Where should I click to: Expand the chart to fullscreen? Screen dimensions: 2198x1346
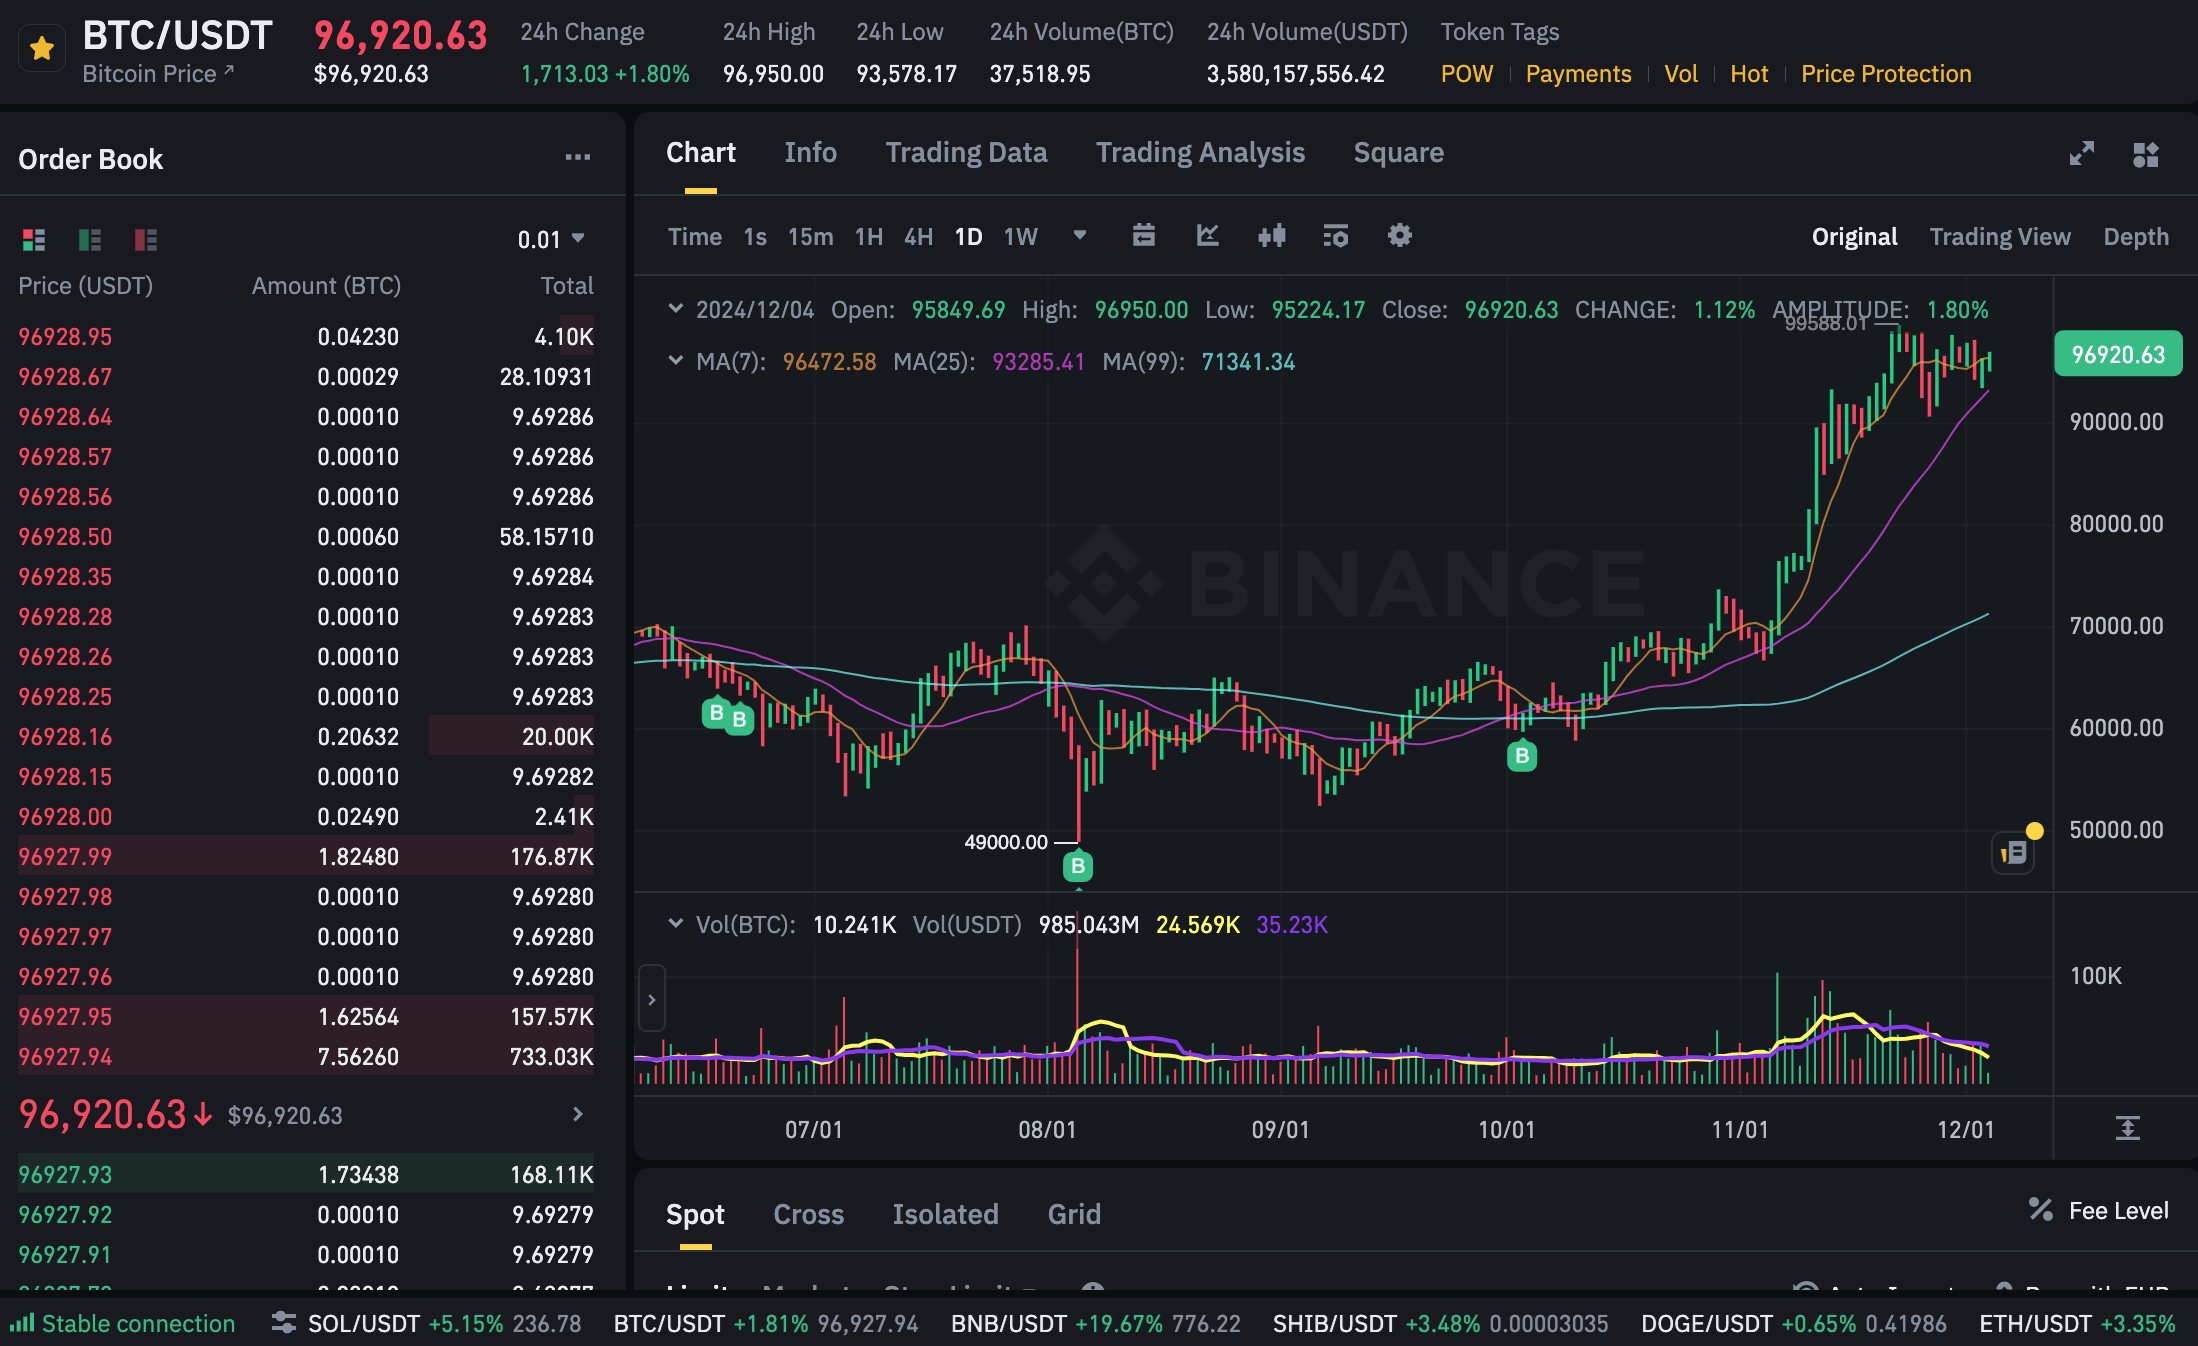(x=2081, y=154)
